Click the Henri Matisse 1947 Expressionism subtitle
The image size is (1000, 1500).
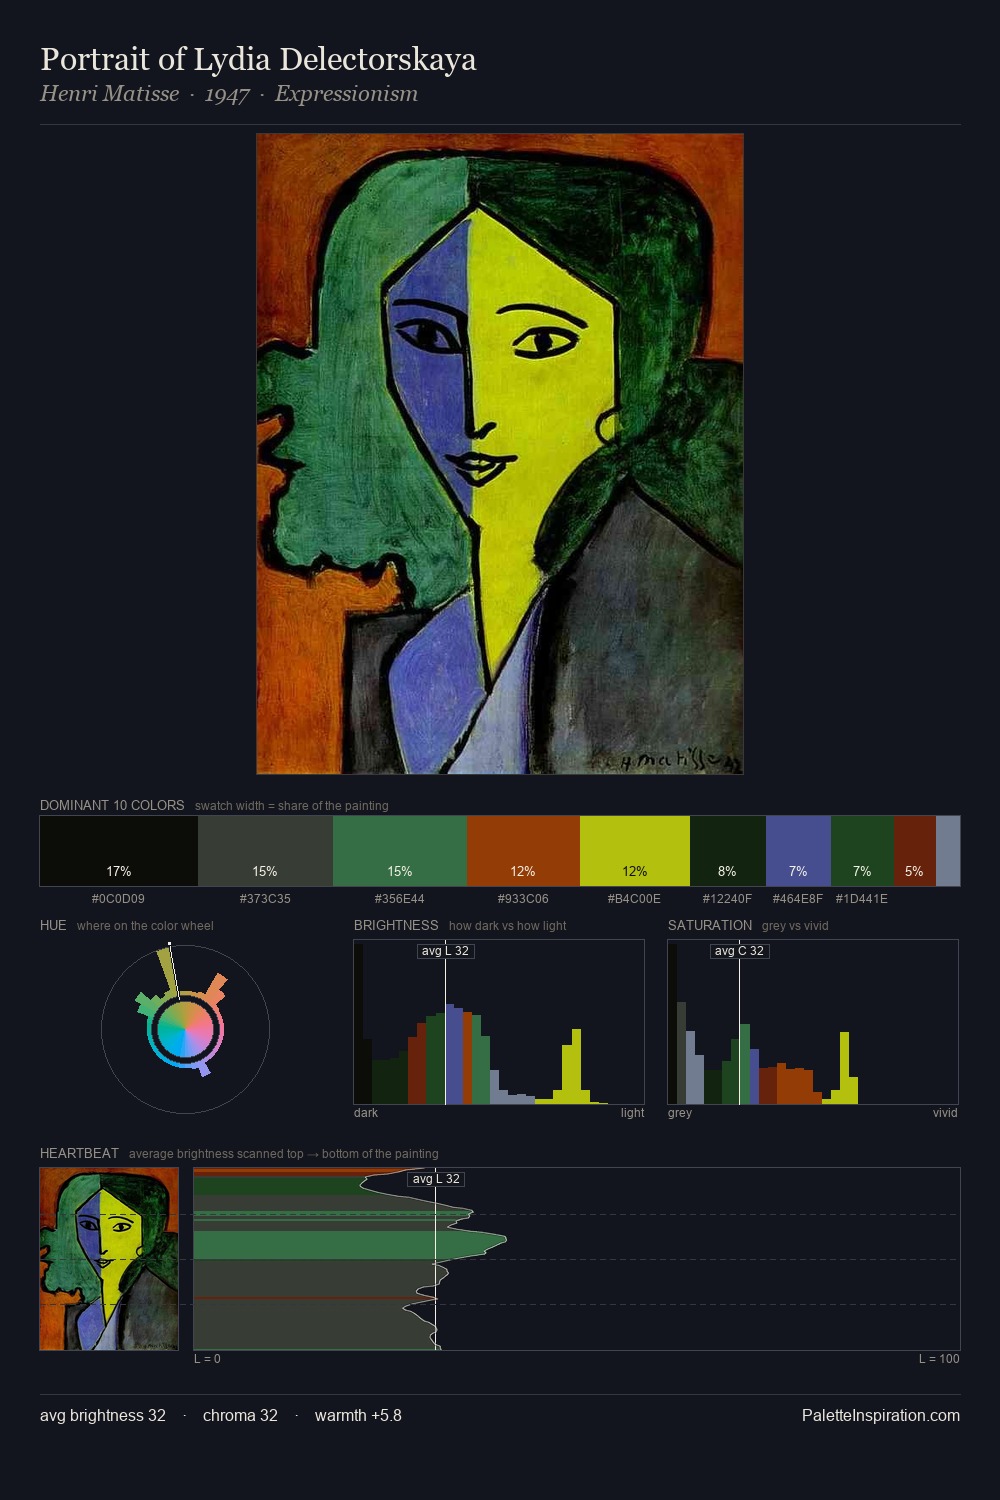pyautogui.click(x=229, y=94)
